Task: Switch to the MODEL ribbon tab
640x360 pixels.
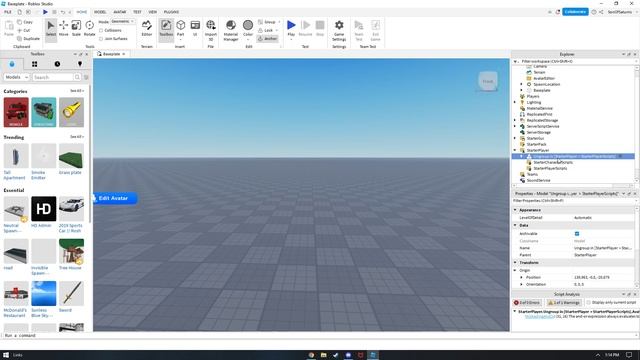Action: [100, 12]
